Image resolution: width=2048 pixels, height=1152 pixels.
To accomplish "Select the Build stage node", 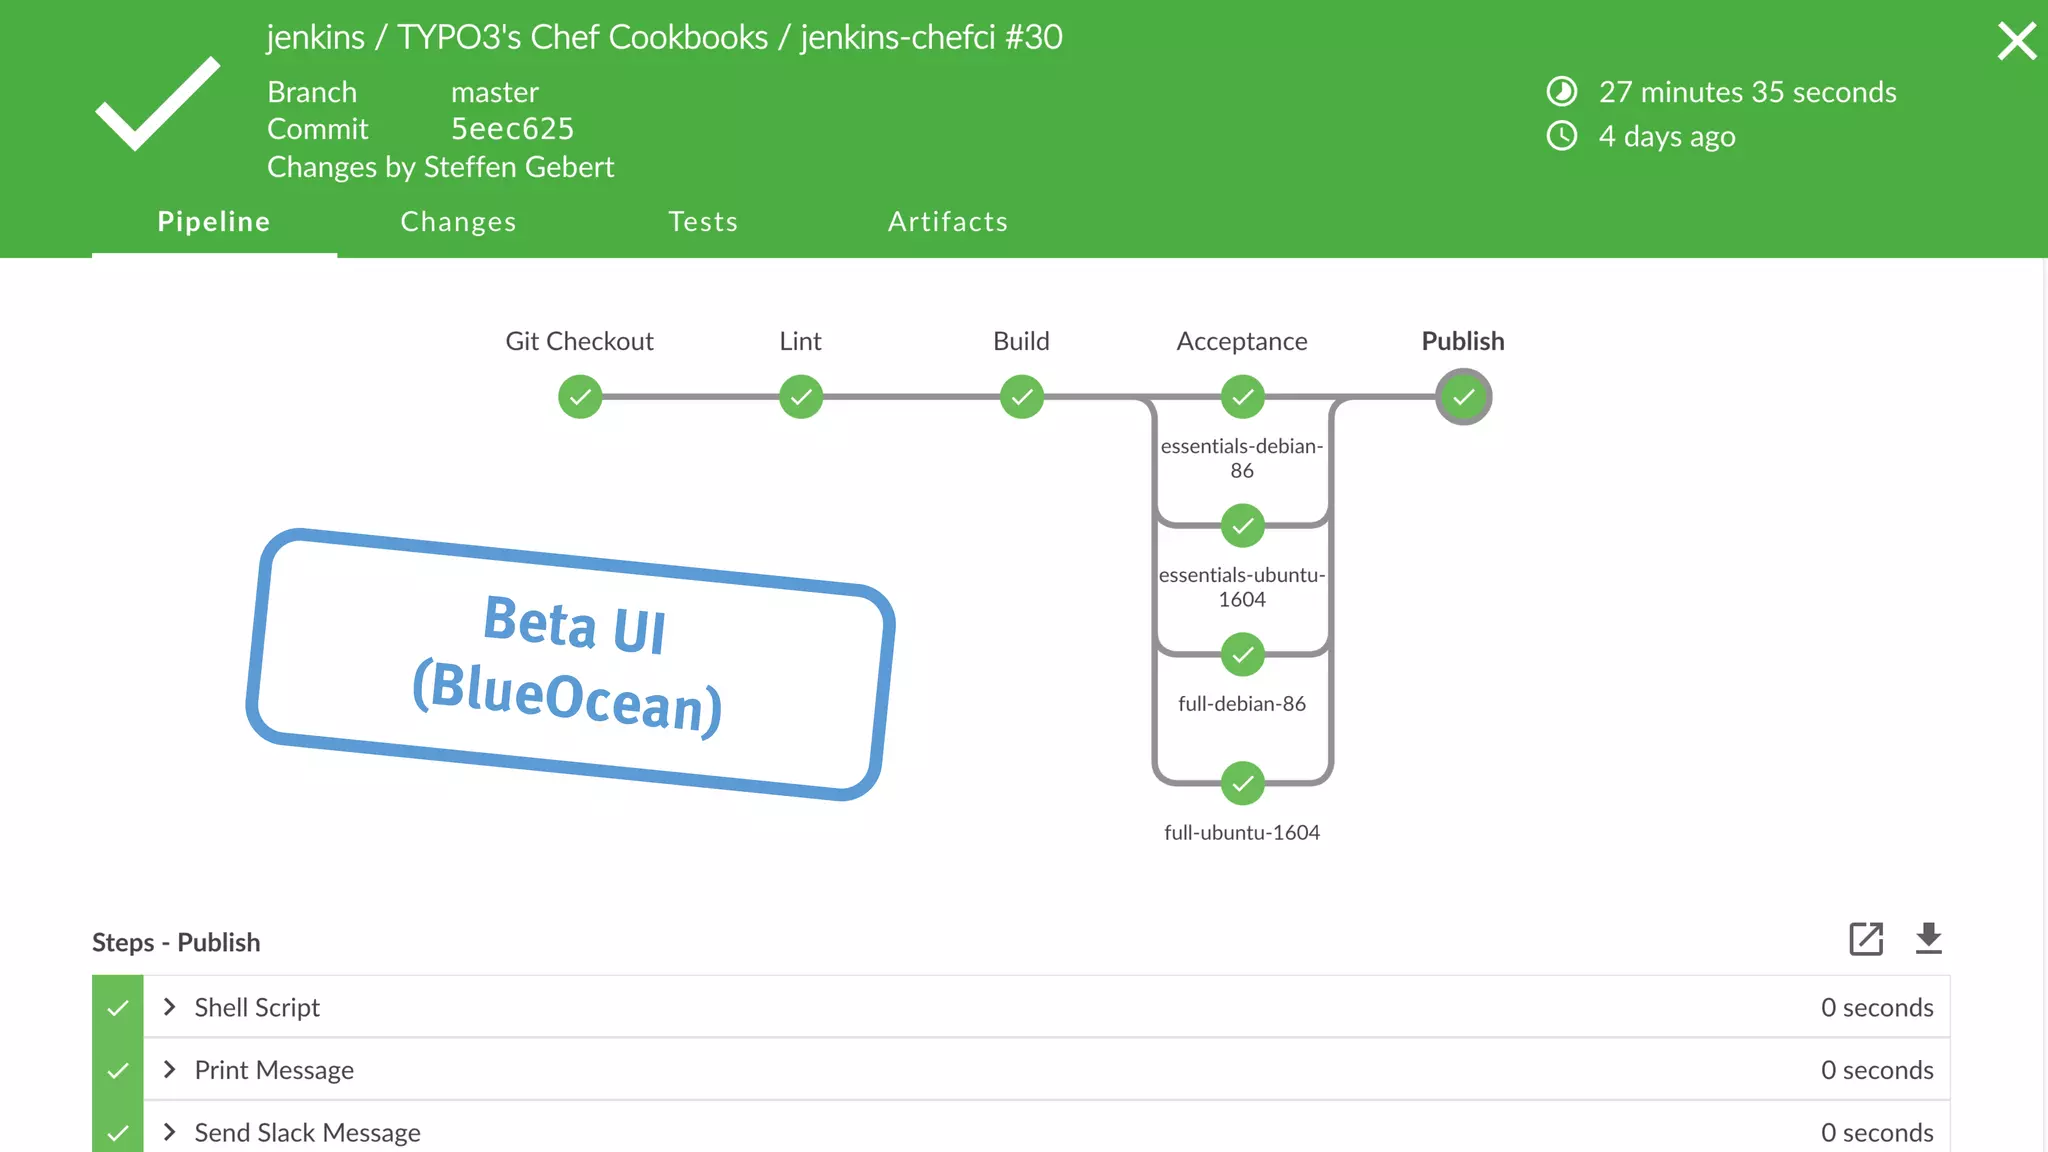I will [x=1022, y=397].
